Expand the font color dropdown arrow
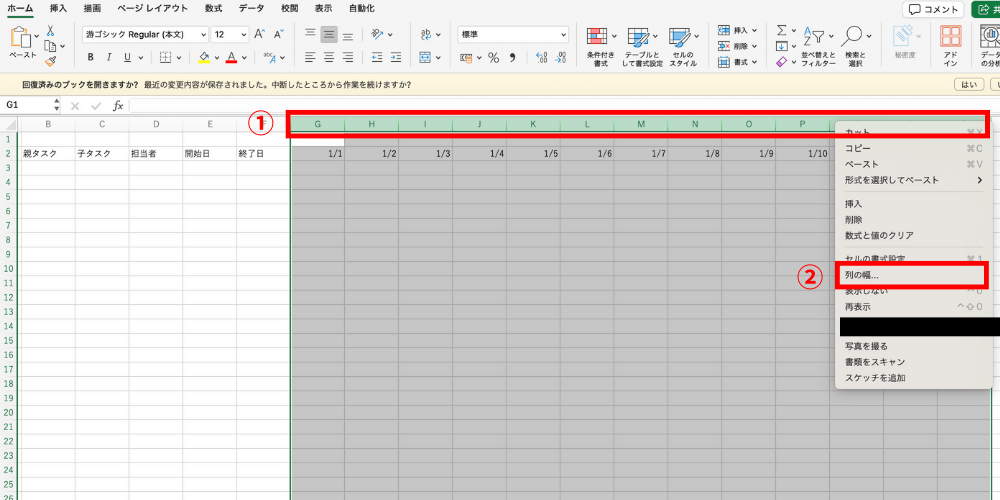The height and width of the screenshot is (500, 1000). coord(244,57)
